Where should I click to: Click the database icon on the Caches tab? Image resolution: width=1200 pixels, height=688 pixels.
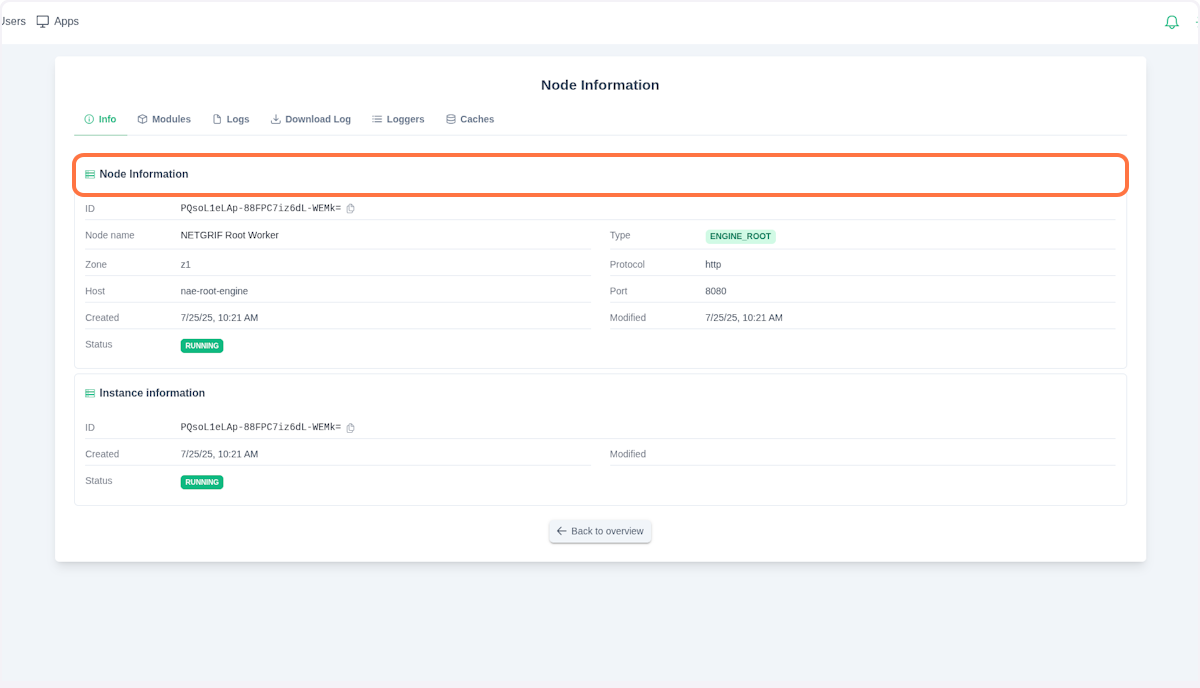coord(450,118)
